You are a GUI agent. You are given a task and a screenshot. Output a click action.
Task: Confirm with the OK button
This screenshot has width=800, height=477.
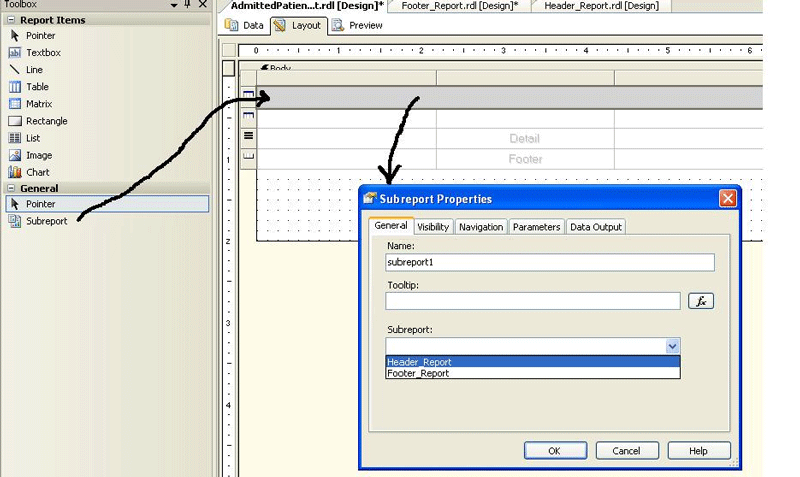(x=555, y=450)
